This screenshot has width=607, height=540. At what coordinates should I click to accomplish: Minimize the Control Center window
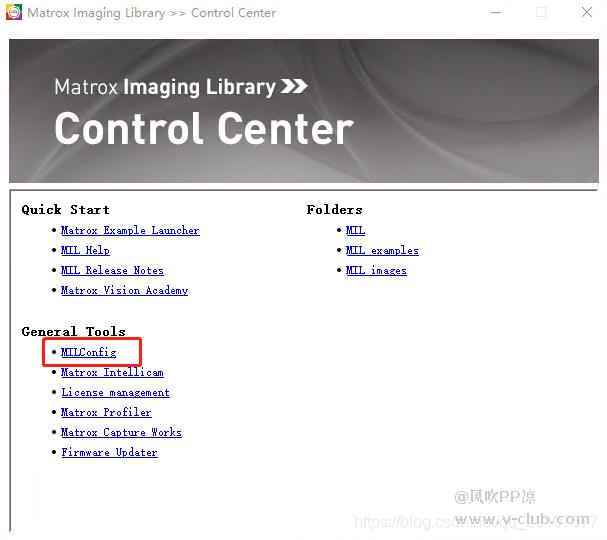click(496, 12)
